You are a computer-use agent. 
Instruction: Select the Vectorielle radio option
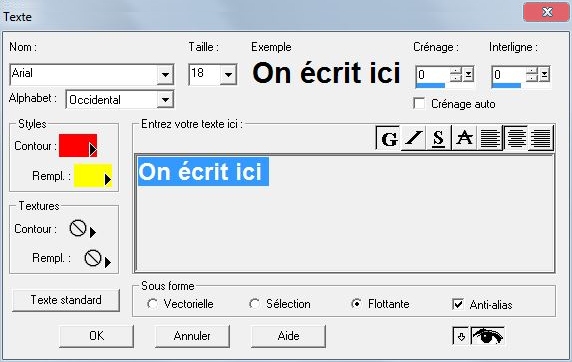[152, 304]
